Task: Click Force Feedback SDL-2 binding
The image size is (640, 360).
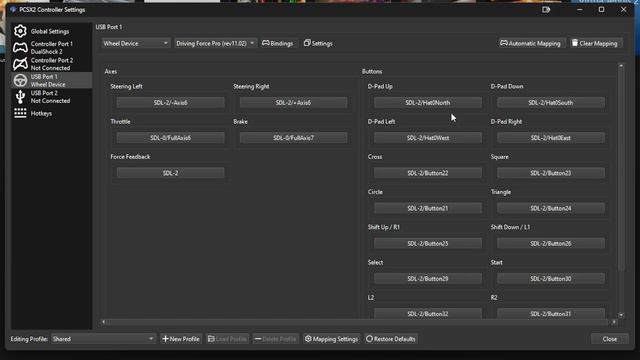Action: 171,173
